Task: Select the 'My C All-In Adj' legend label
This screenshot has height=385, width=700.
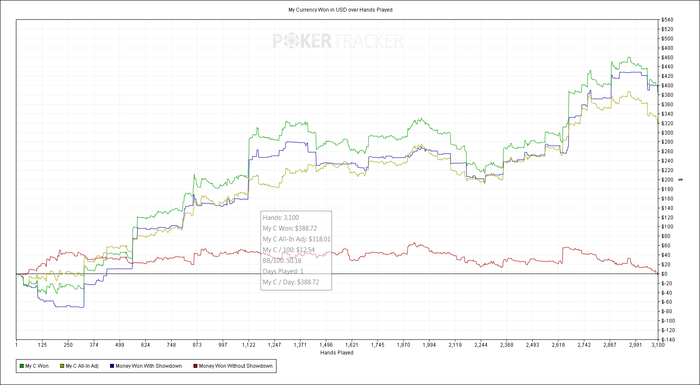Action: (x=82, y=366)
